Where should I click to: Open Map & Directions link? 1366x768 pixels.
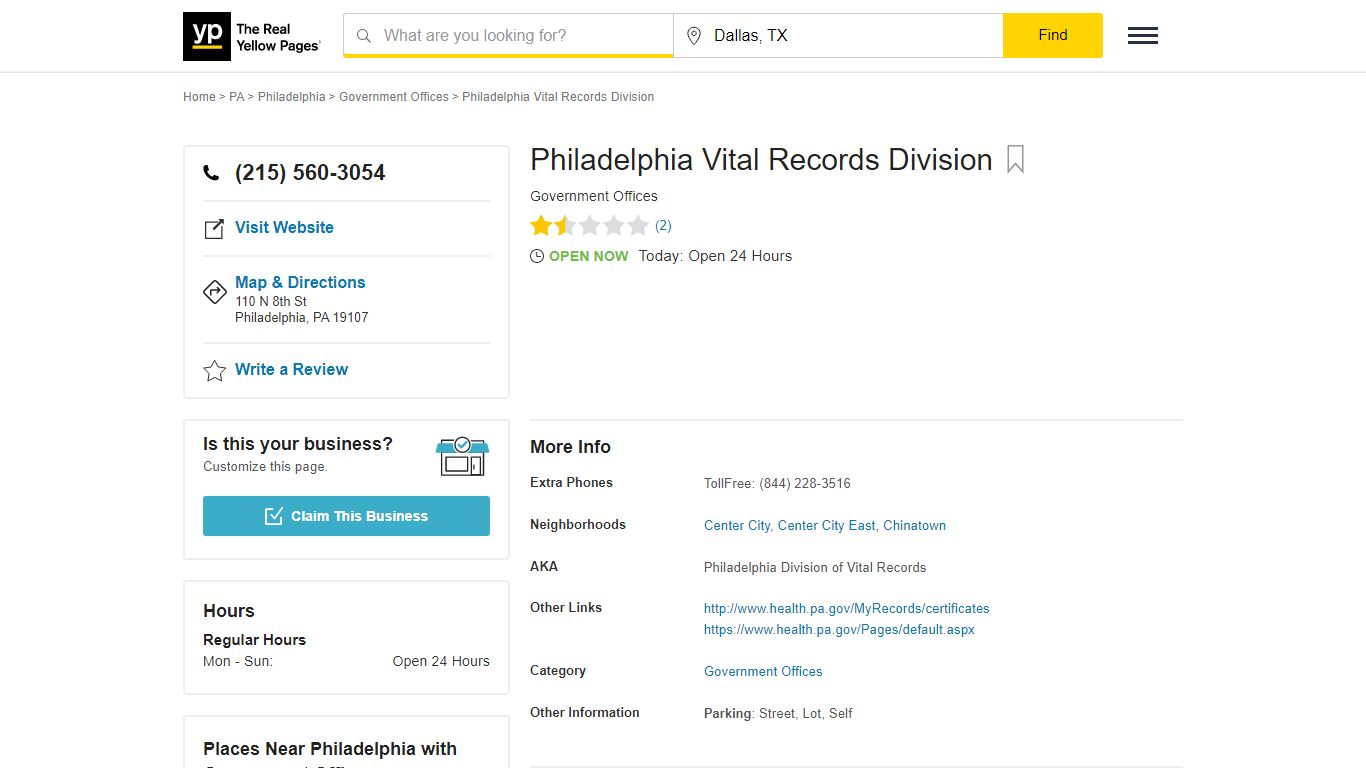point(300,283)
